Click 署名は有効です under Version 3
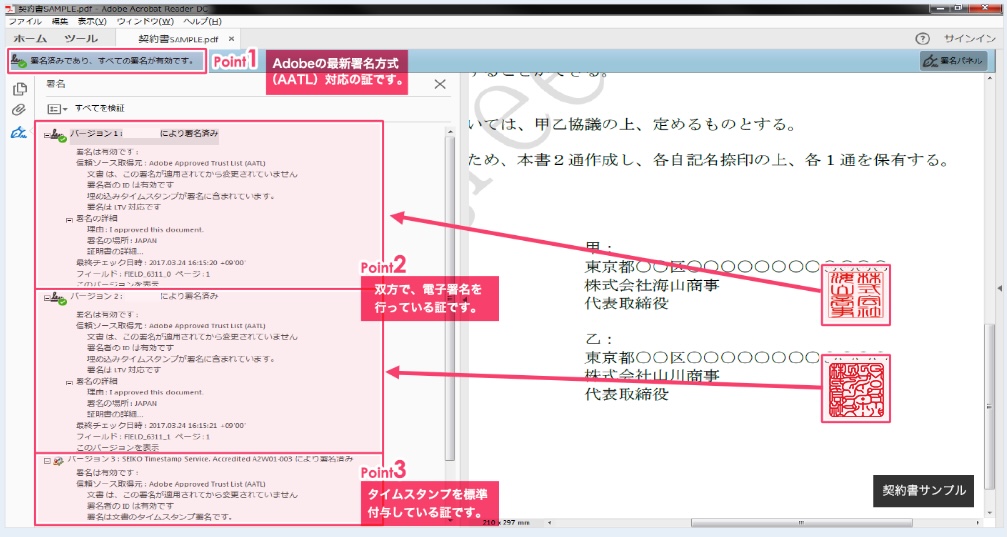The width and height of the screenshot is (1007, 537). pos(107,473)
